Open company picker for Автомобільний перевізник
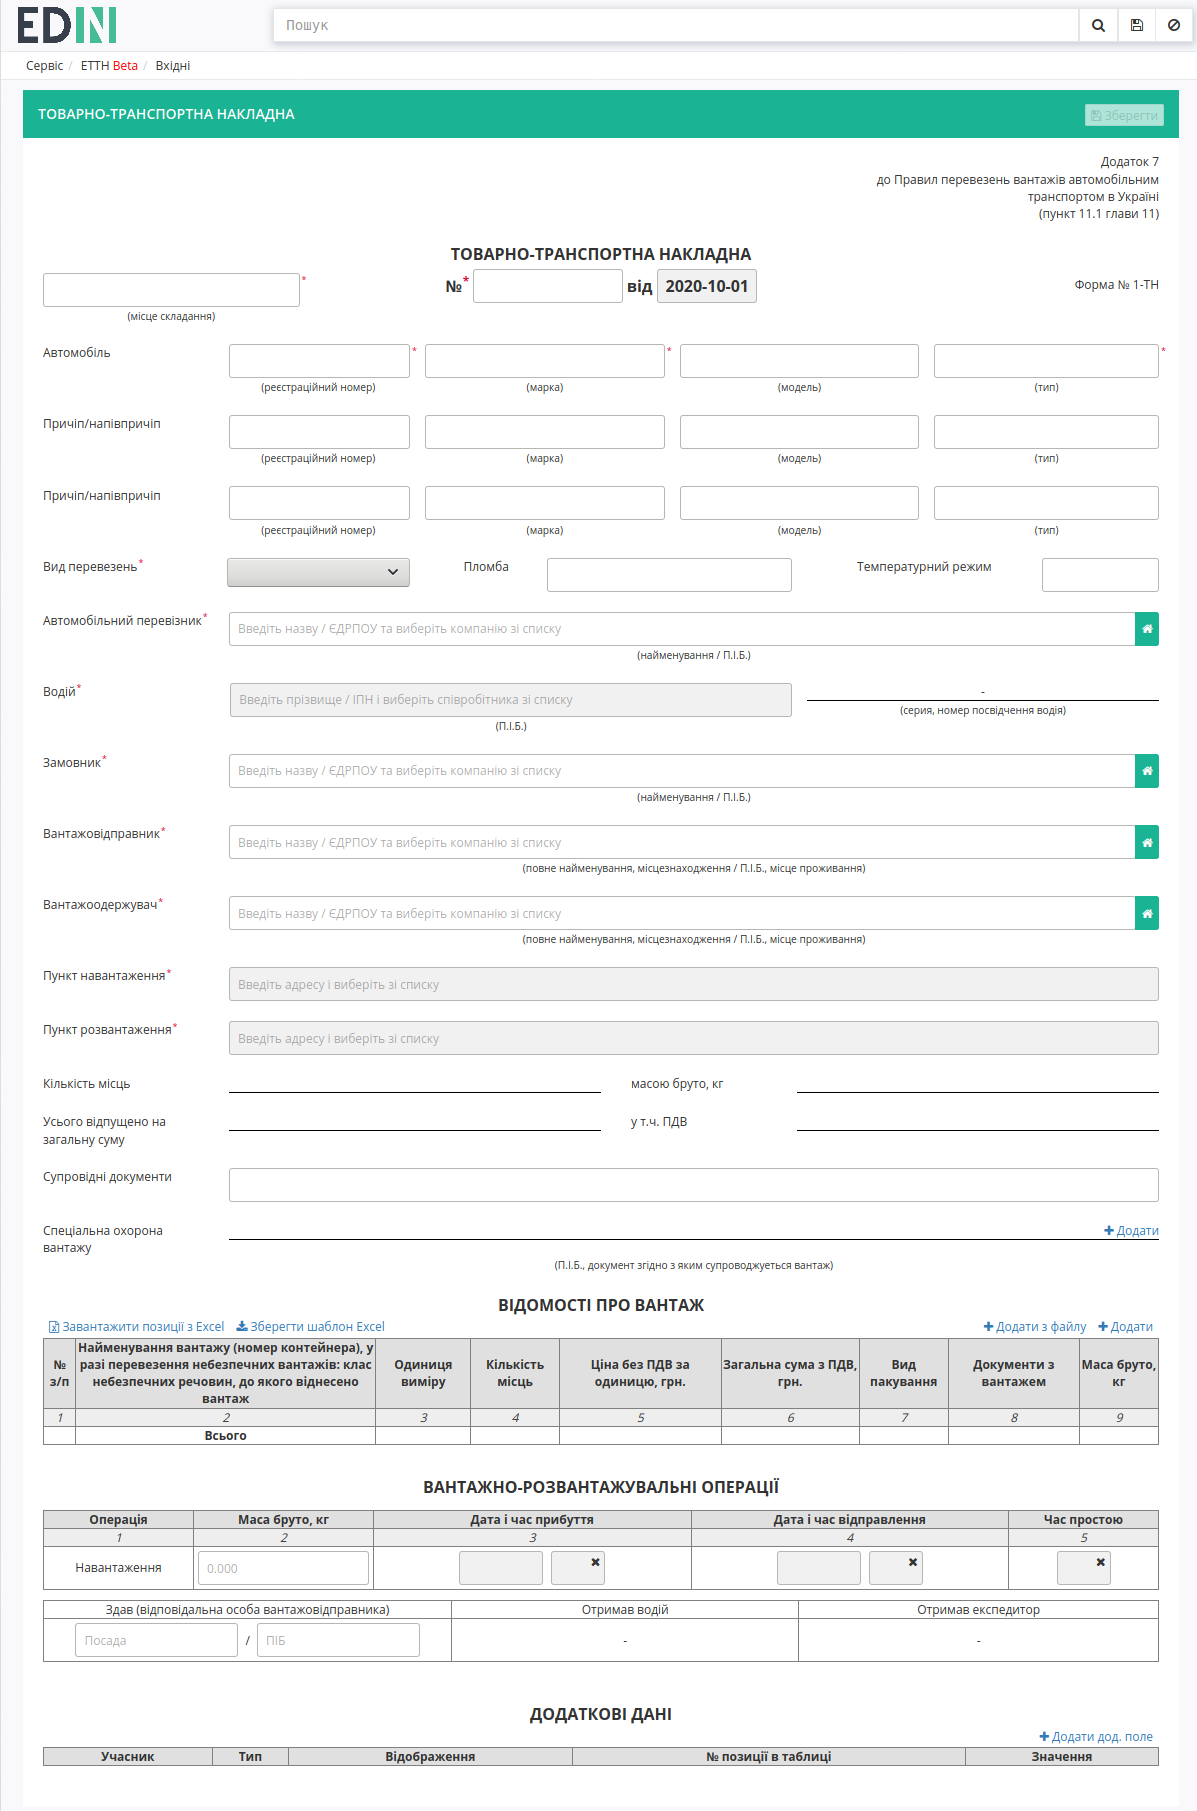This screenshot has height=1811, width=1197. 1147,629
